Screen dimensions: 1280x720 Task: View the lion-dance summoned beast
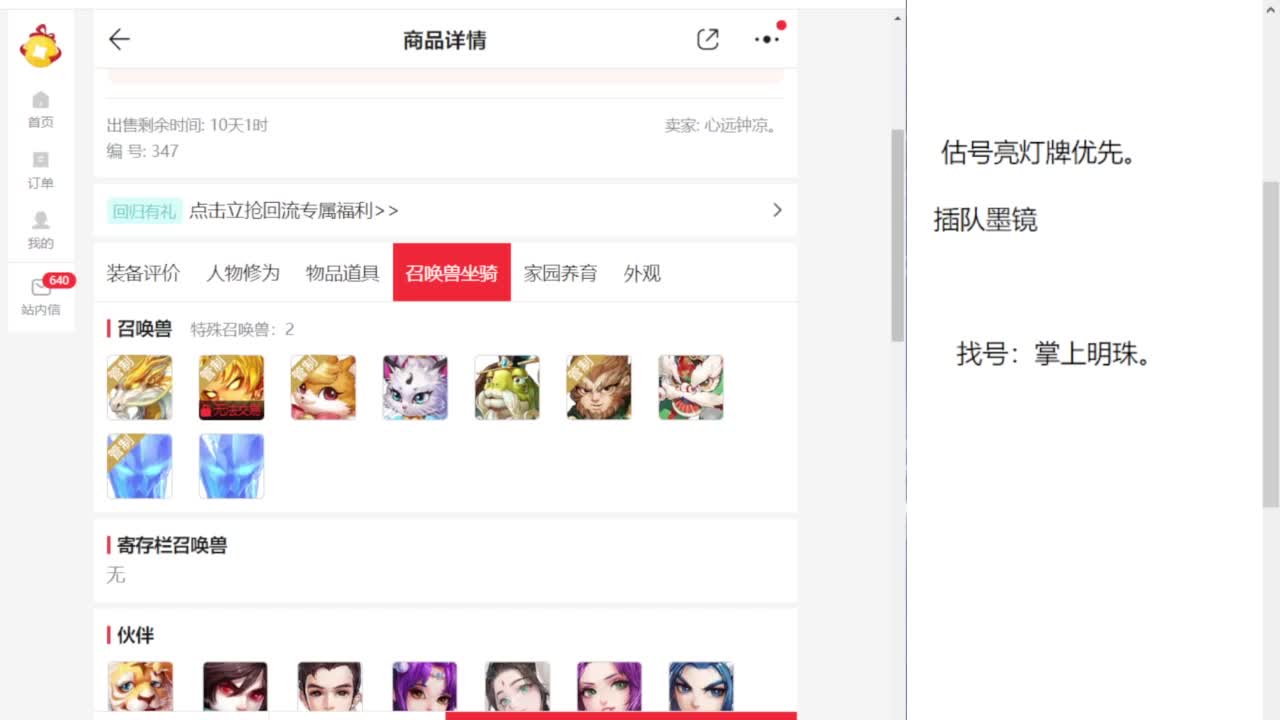tap(691, 387)
